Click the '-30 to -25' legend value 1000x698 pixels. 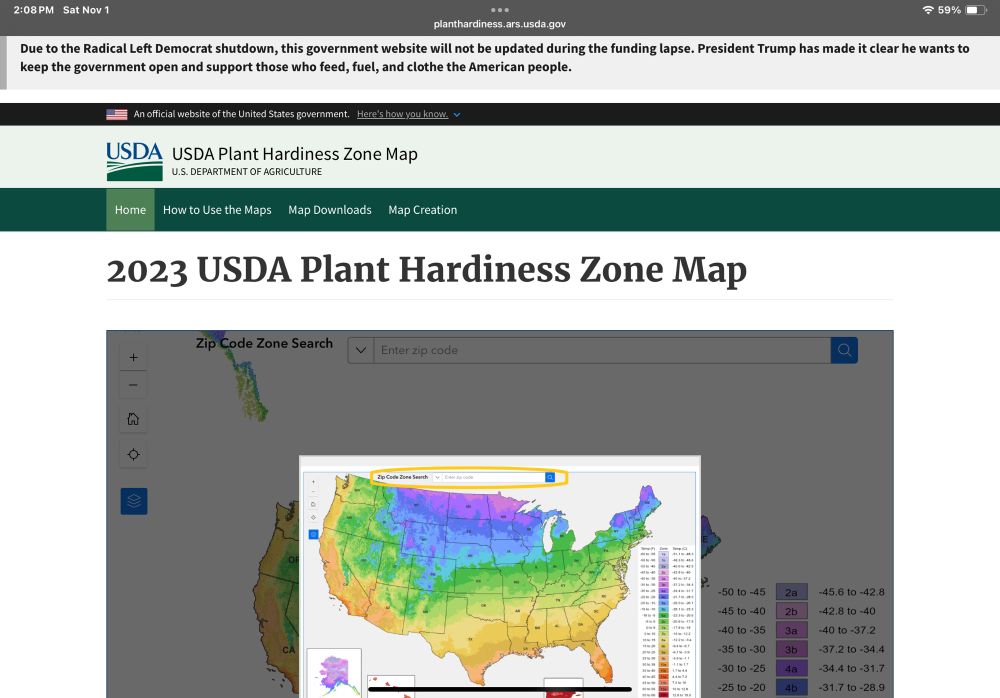pos(742,669)
